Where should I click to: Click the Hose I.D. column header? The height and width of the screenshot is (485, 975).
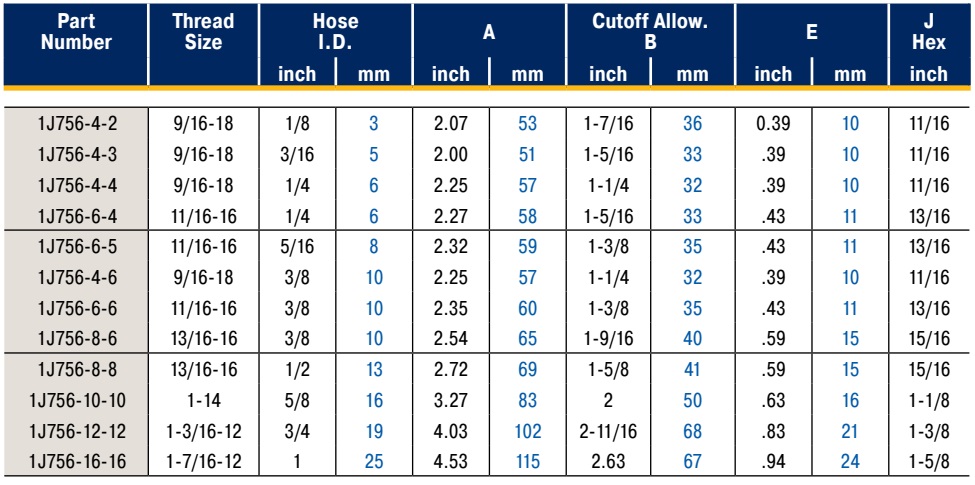(x=336, y=32)
